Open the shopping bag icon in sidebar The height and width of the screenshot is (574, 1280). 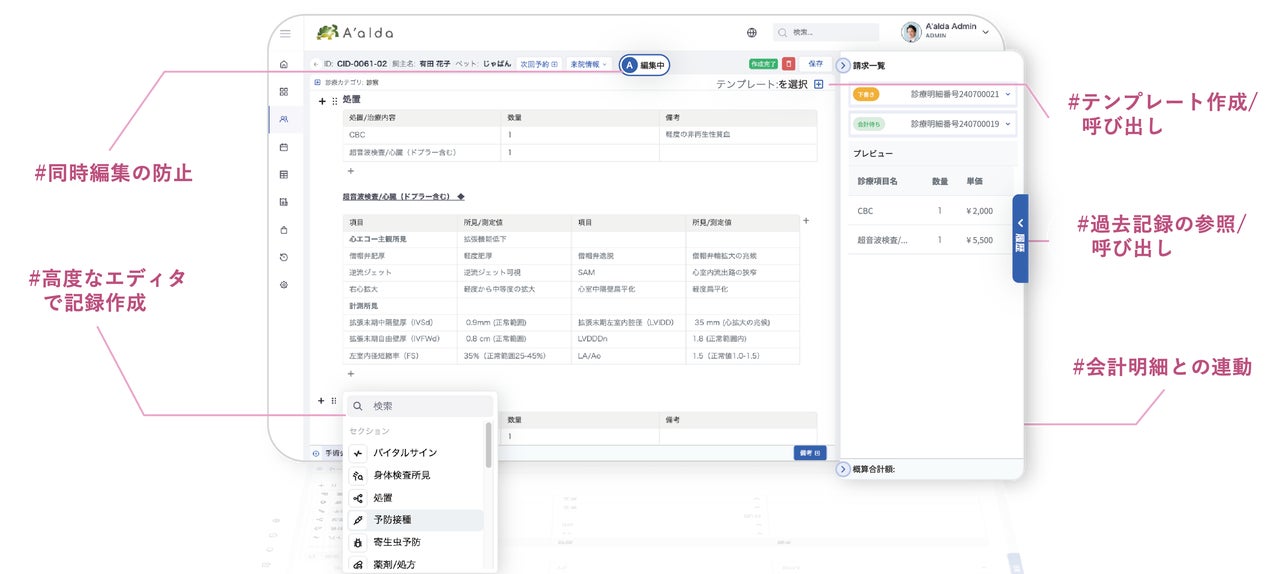(284, 230)
